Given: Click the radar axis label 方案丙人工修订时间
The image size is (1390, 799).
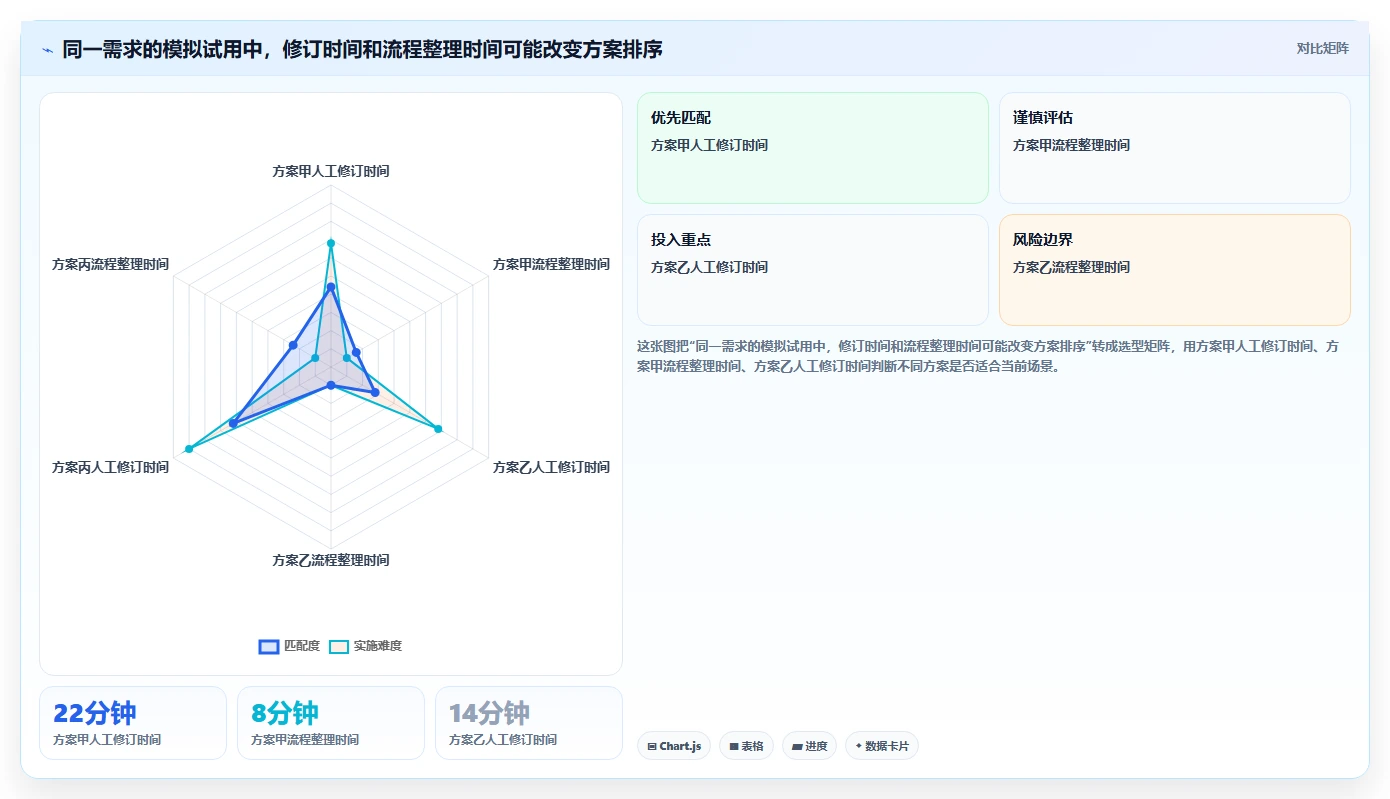Looking at the screenshot, I should 111,467.
